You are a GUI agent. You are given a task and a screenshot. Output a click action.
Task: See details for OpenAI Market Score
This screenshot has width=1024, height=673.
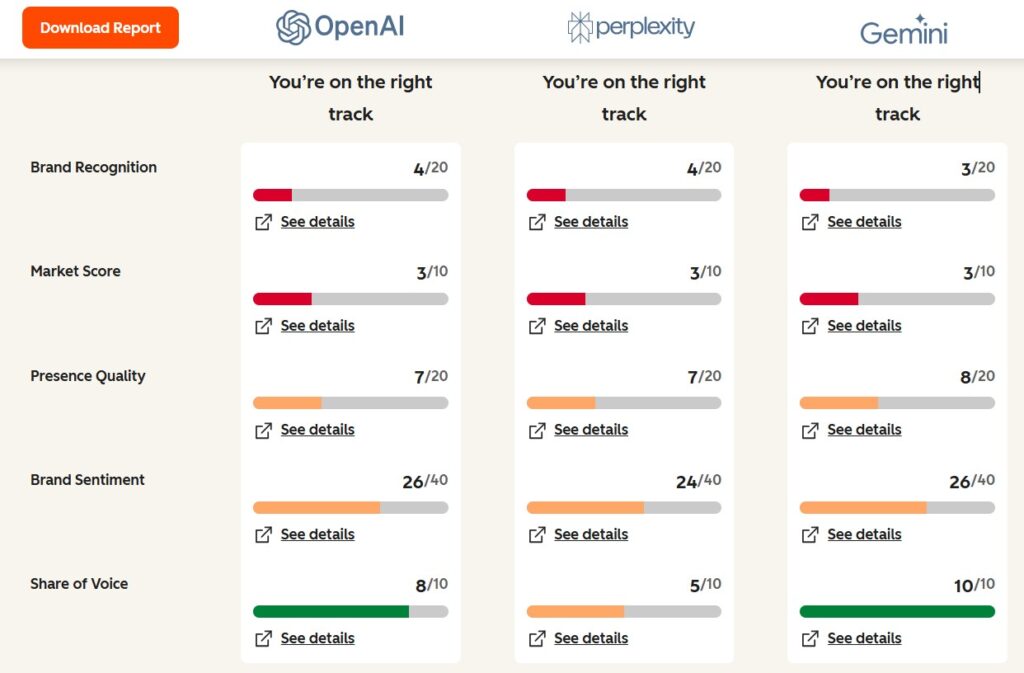(x=317, y=326)
